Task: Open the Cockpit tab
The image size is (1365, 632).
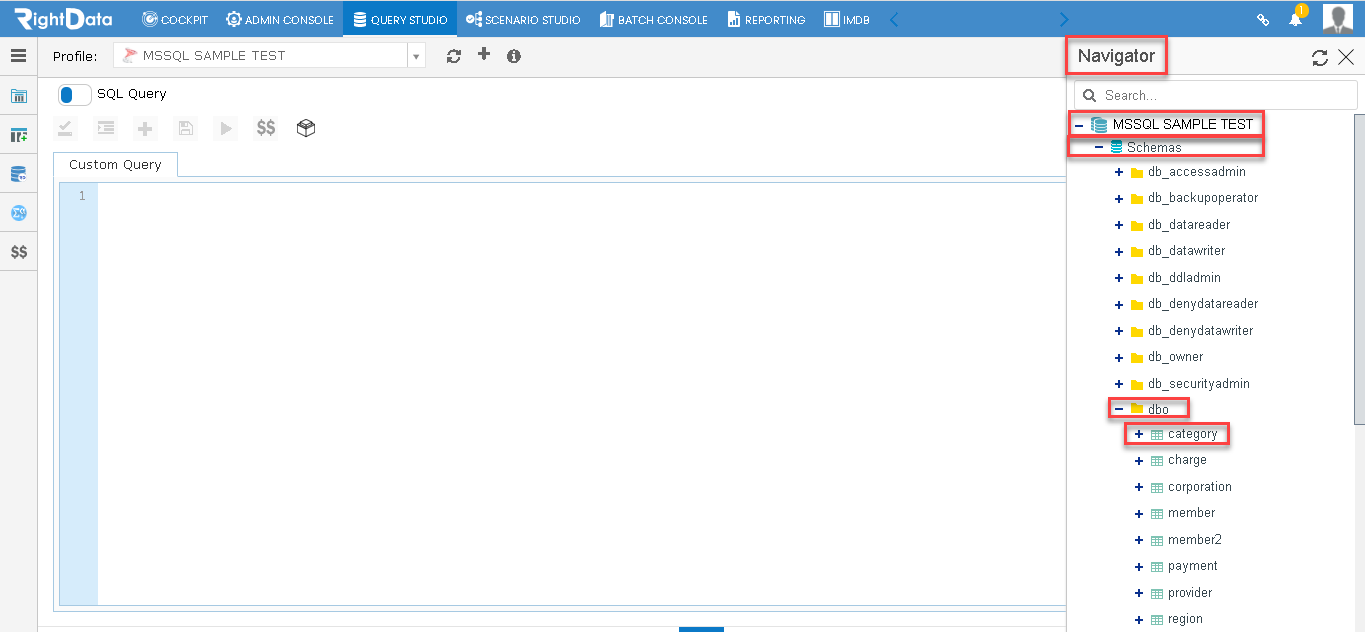Action: pyautogui.click(x=175, y=19)
